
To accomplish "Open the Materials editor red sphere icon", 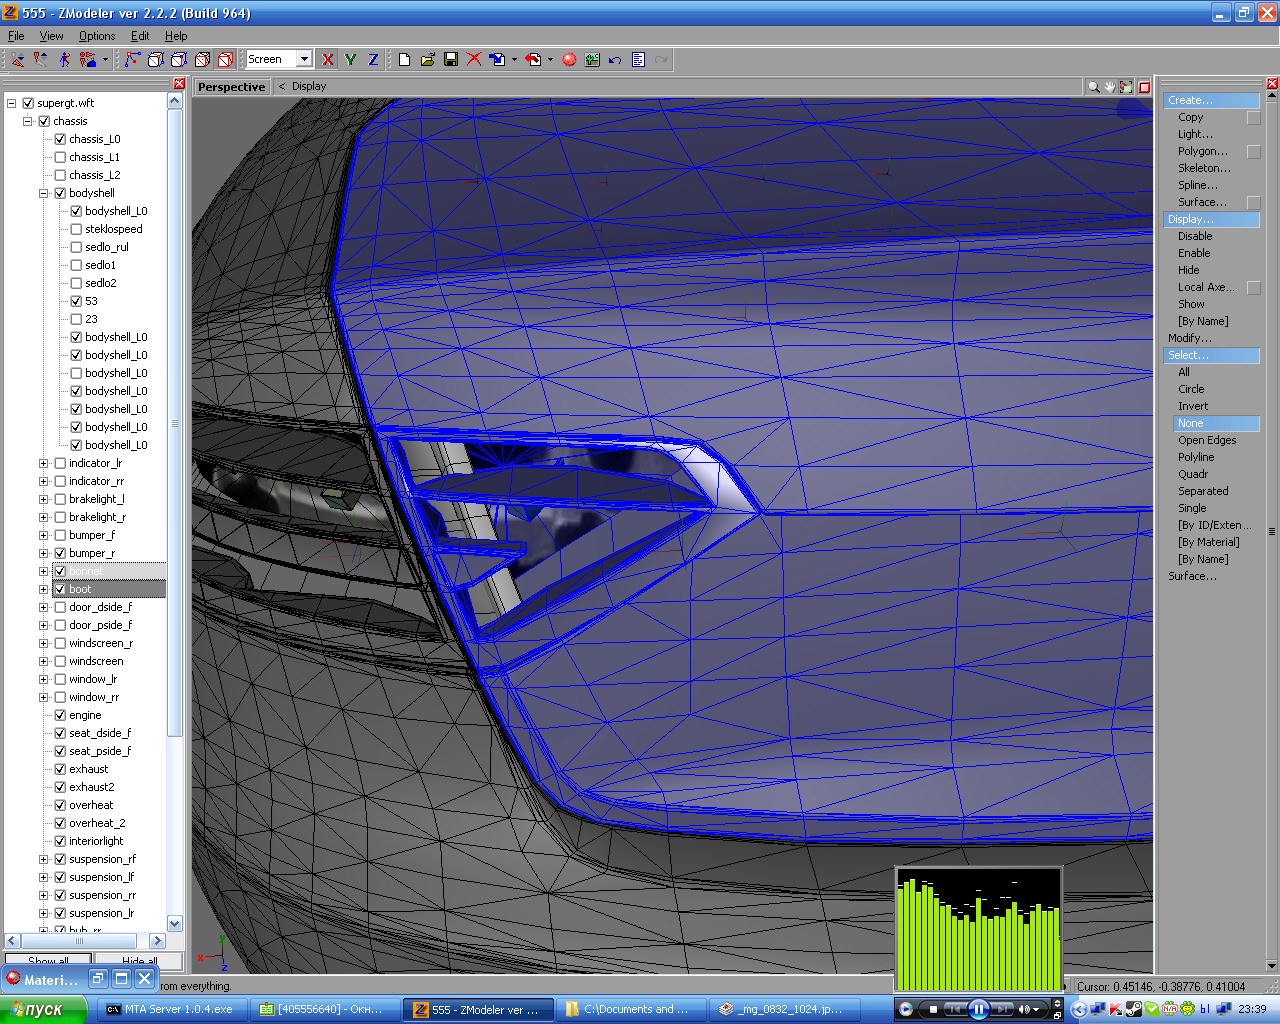I will tap(569, 60).
